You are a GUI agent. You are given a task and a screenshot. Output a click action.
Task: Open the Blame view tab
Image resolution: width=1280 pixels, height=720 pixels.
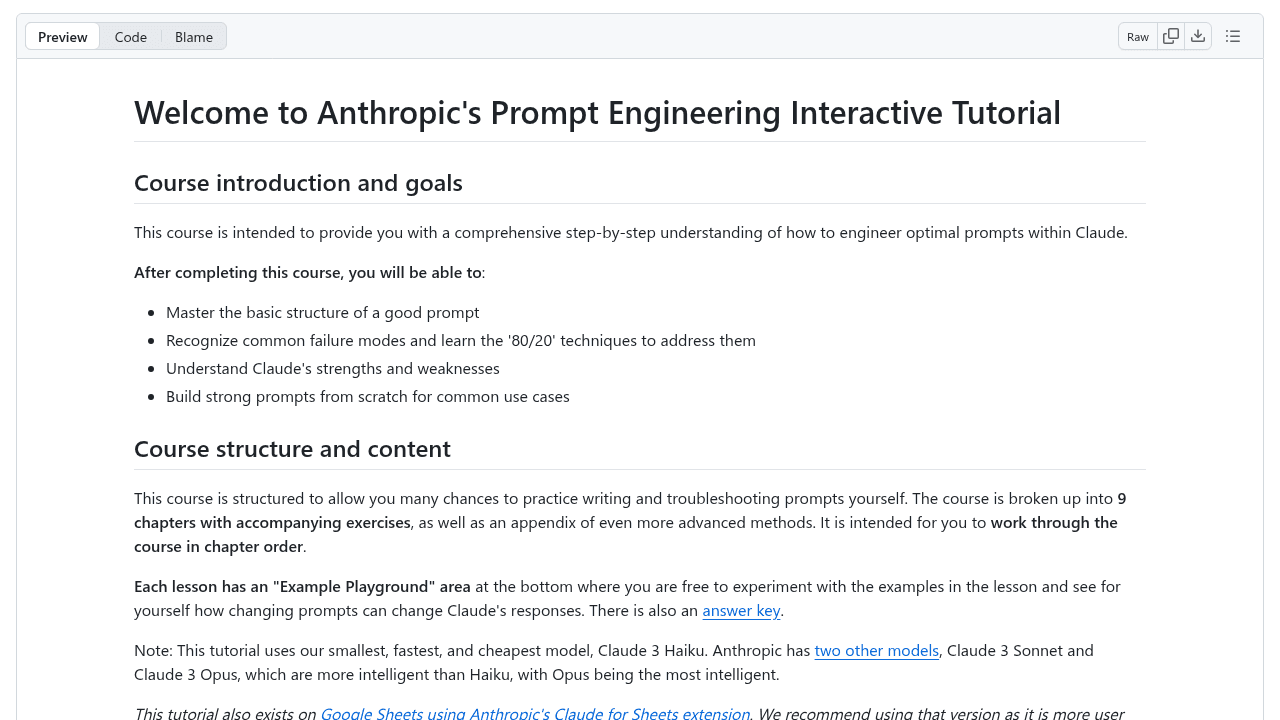point(194,36)
